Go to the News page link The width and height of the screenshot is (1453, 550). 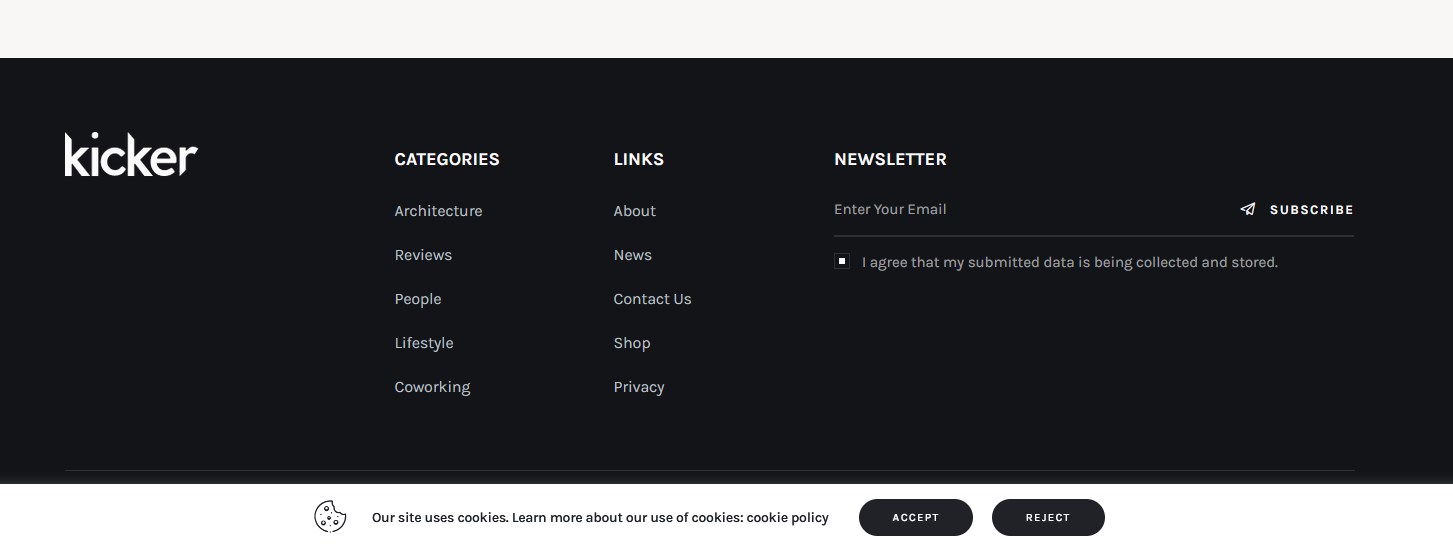click(x=633, y=255)
